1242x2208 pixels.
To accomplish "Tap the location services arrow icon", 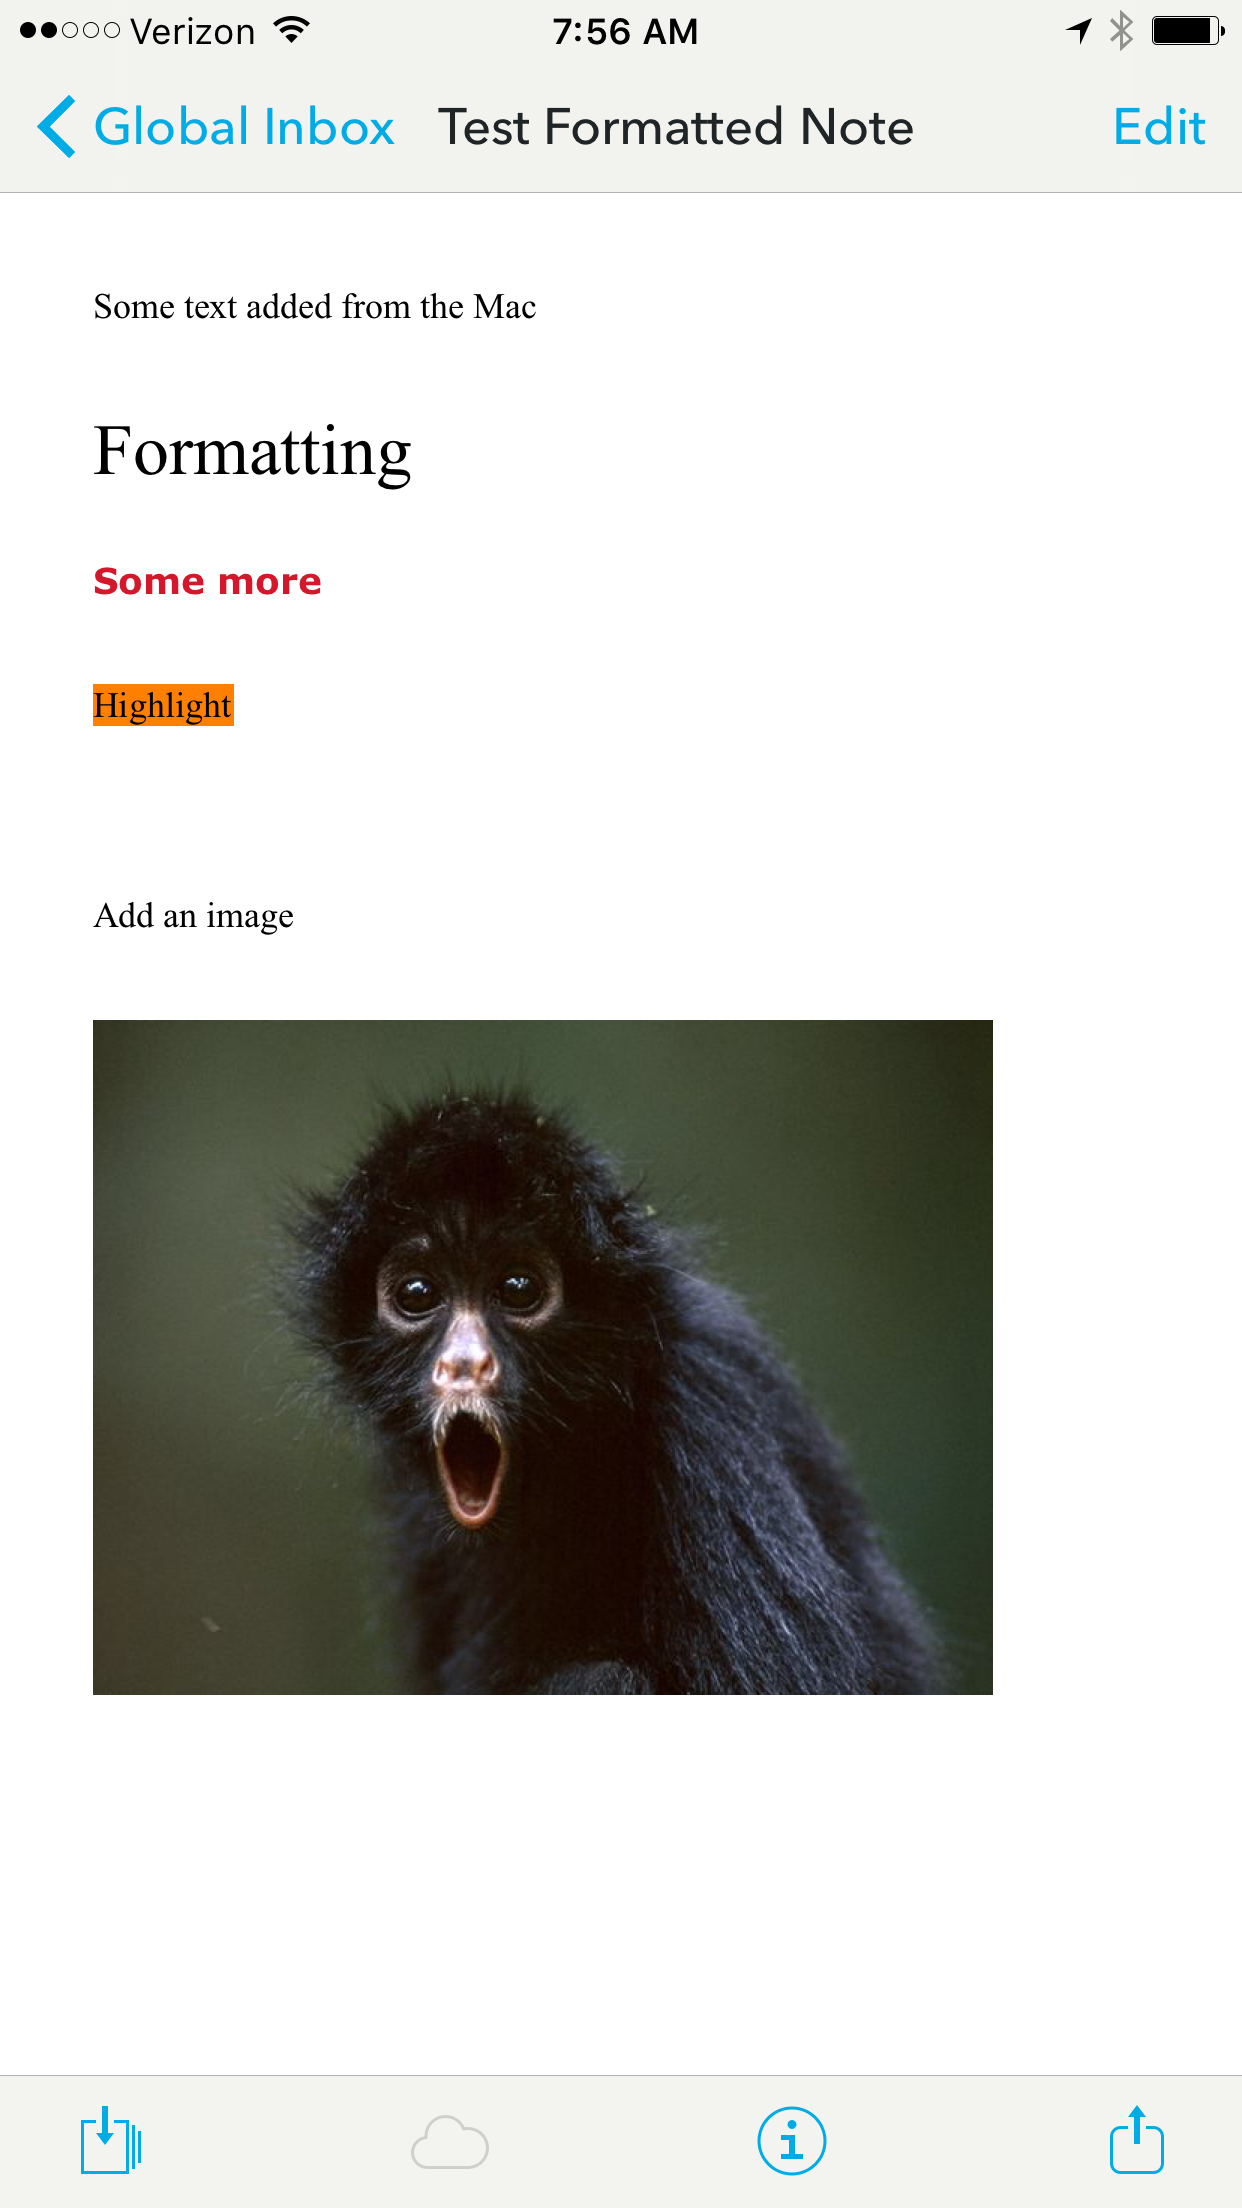I will click(x=1079, y=31).
